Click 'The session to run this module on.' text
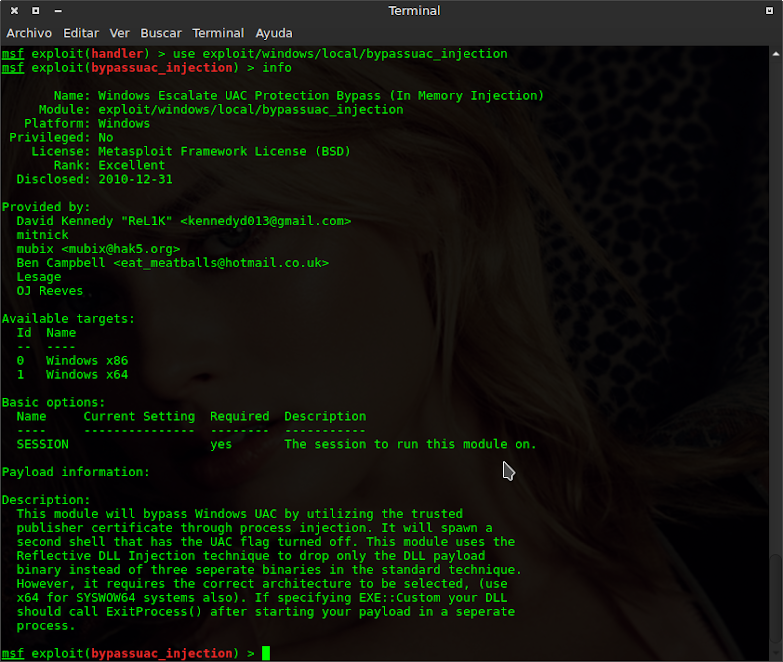783x662 pixels. click(410, 444)
